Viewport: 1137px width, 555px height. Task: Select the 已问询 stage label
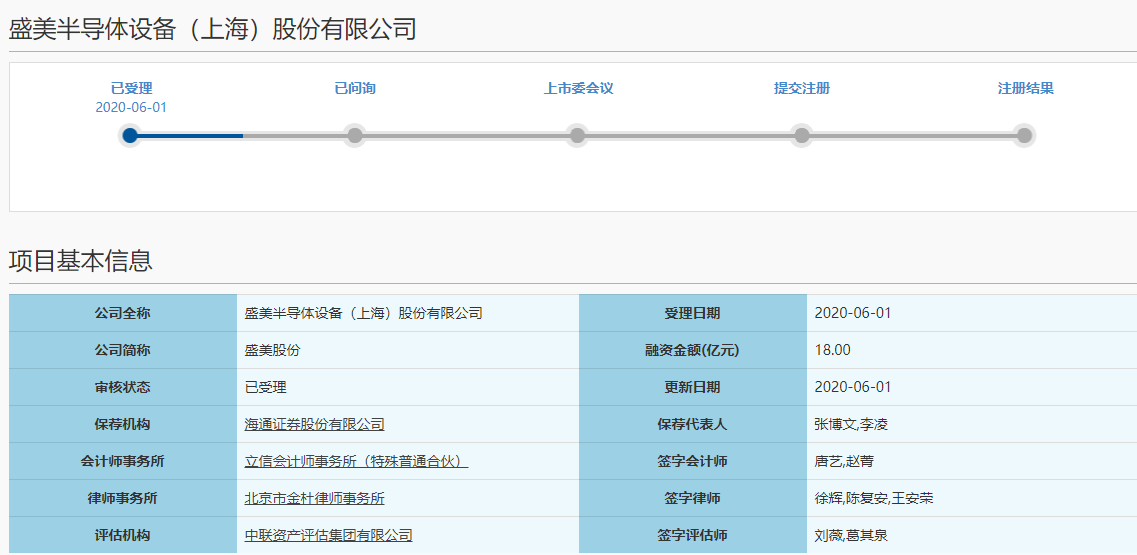click(x=355, y=89)
